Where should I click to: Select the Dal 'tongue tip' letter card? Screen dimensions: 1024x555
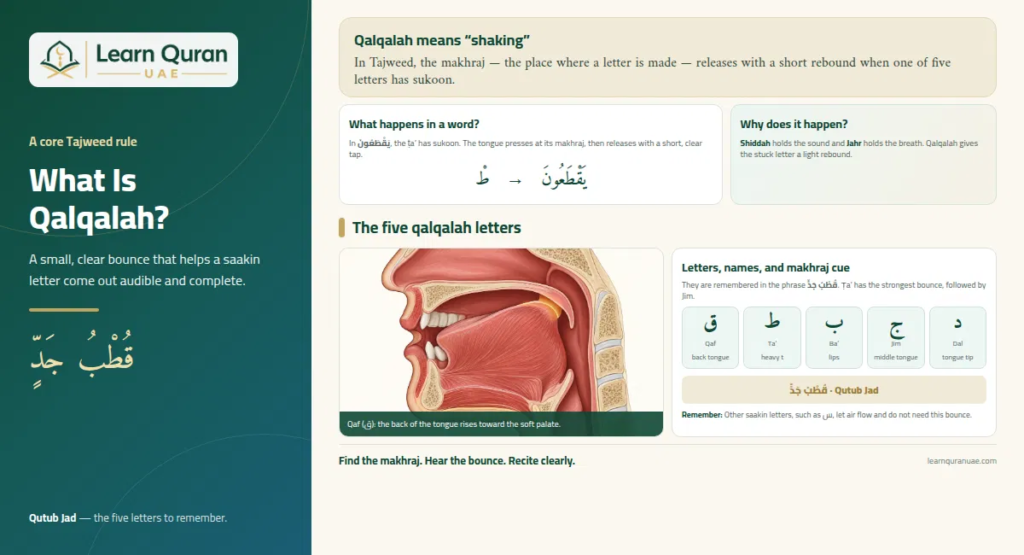(x=957, y=338)
